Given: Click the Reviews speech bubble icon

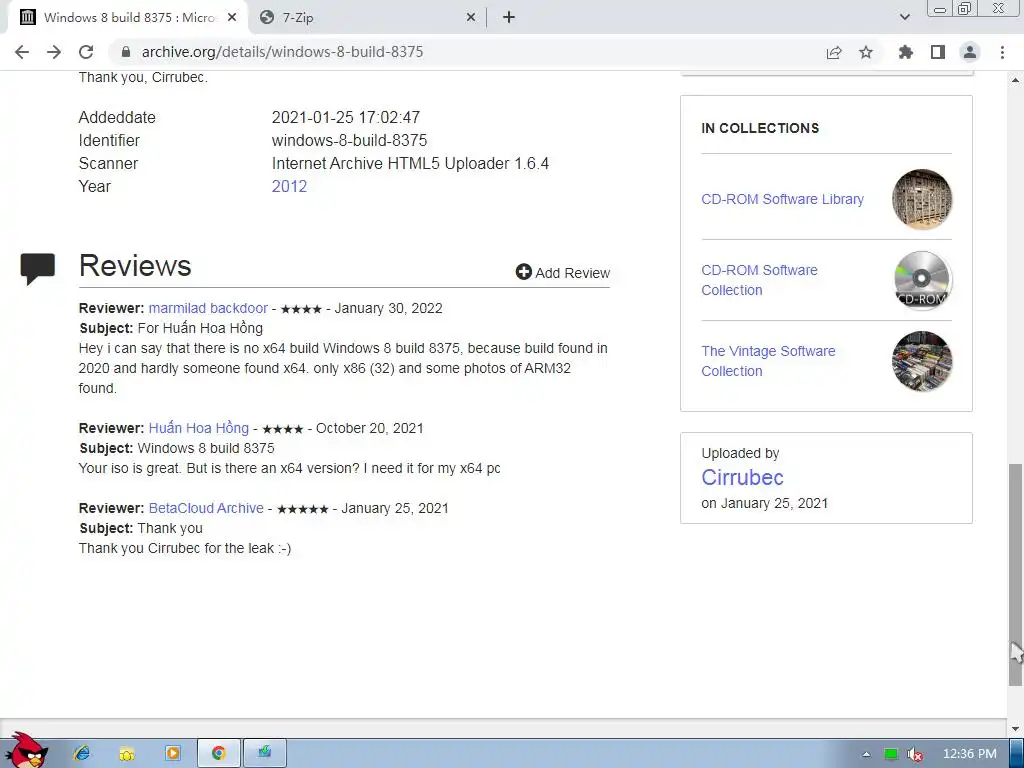Looking at the screenshot, I should 37,268.
